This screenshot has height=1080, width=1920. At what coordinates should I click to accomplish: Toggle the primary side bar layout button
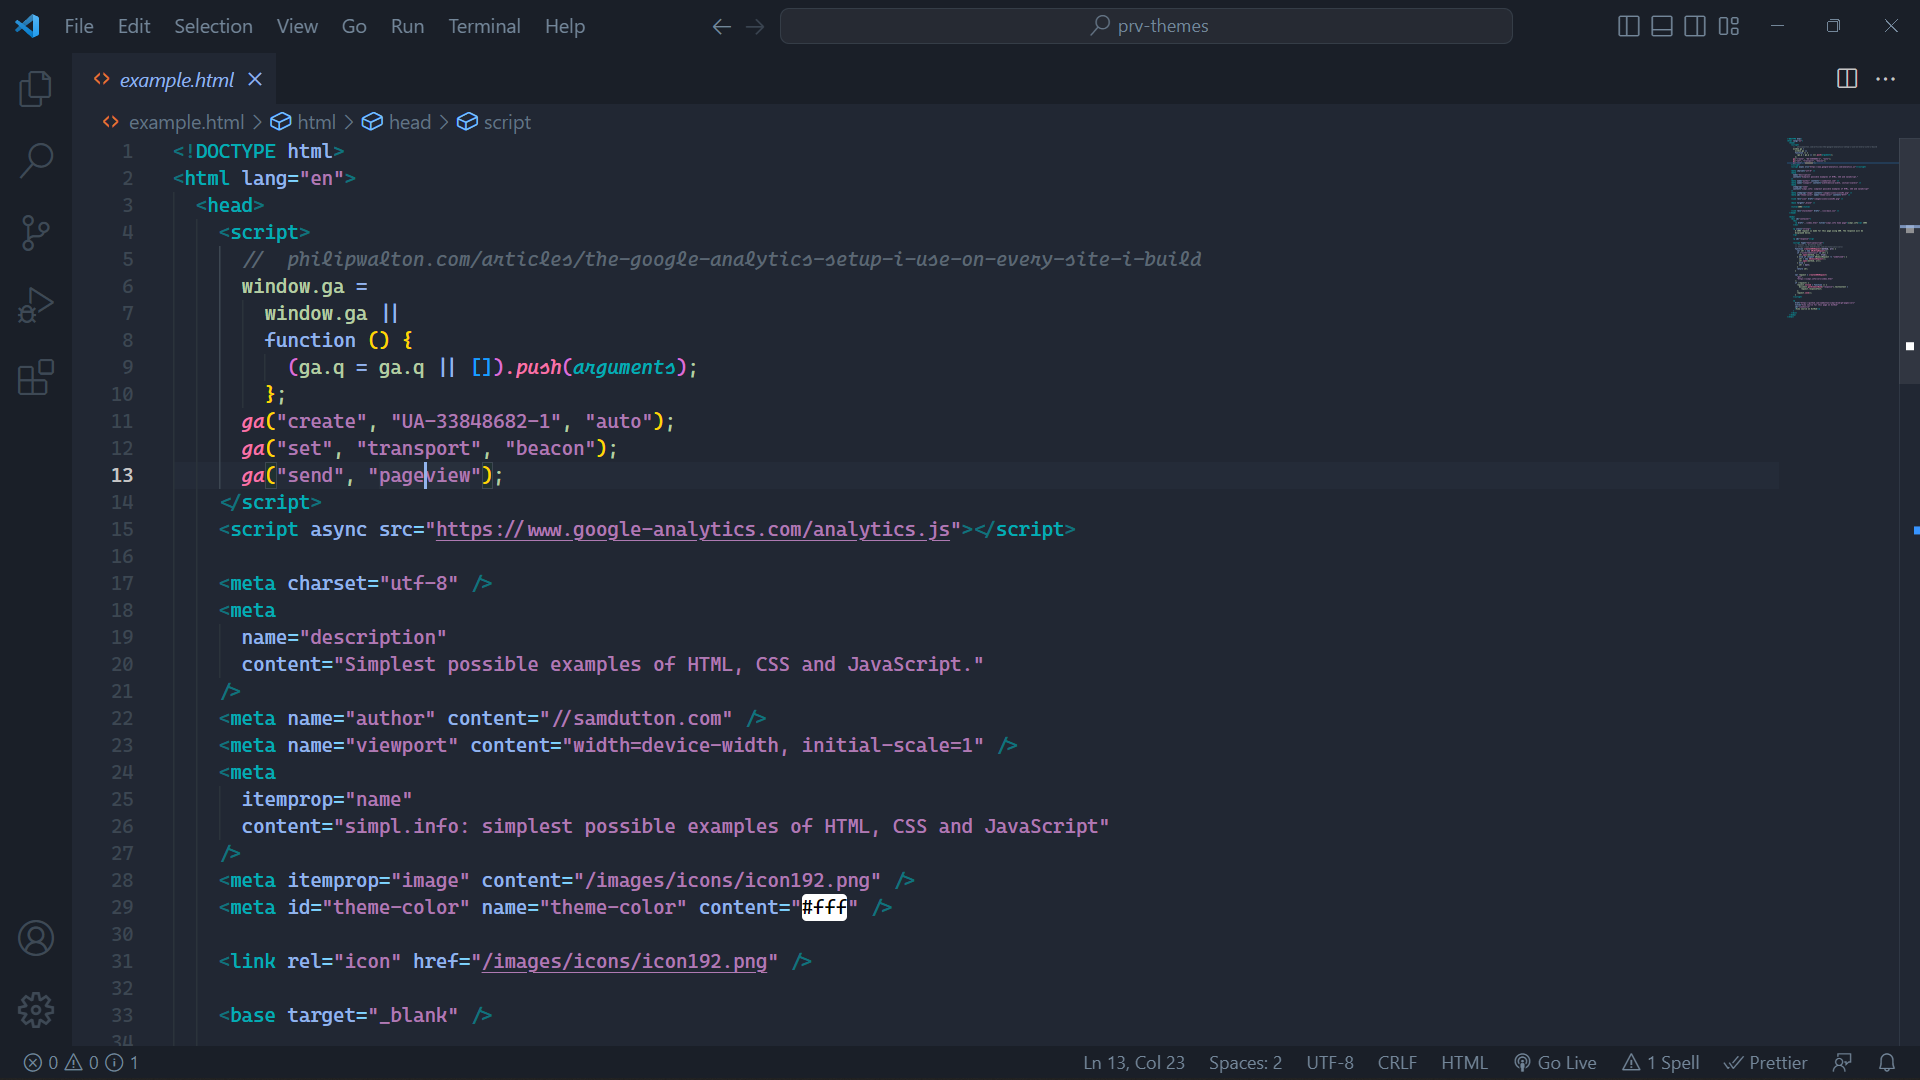pos(1628,26)
